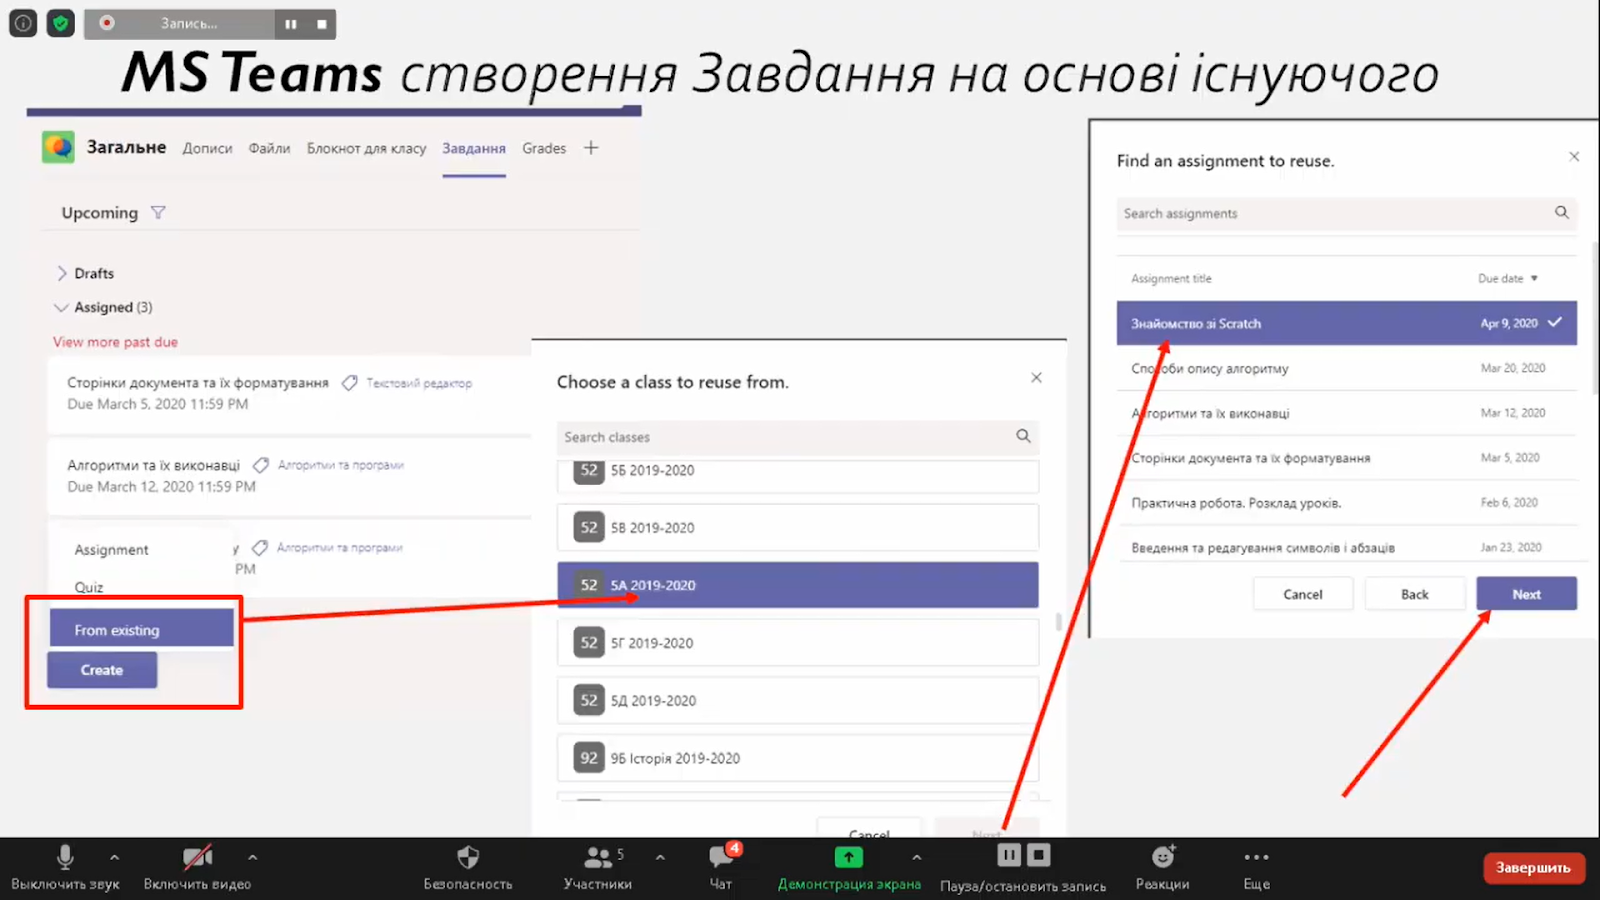Select Алгоритми та їх виконавці in reuse list
The width and height of the screenshot is (1600, 900).
pyautogui.click(x=1346, y=413)
